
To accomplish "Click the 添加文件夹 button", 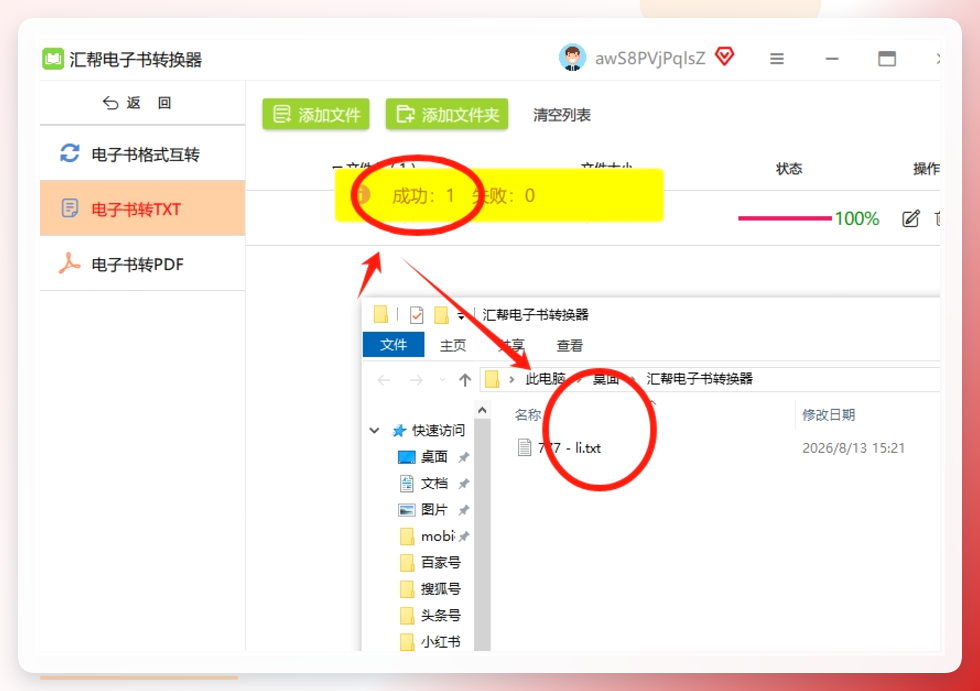I will [447, 114].
